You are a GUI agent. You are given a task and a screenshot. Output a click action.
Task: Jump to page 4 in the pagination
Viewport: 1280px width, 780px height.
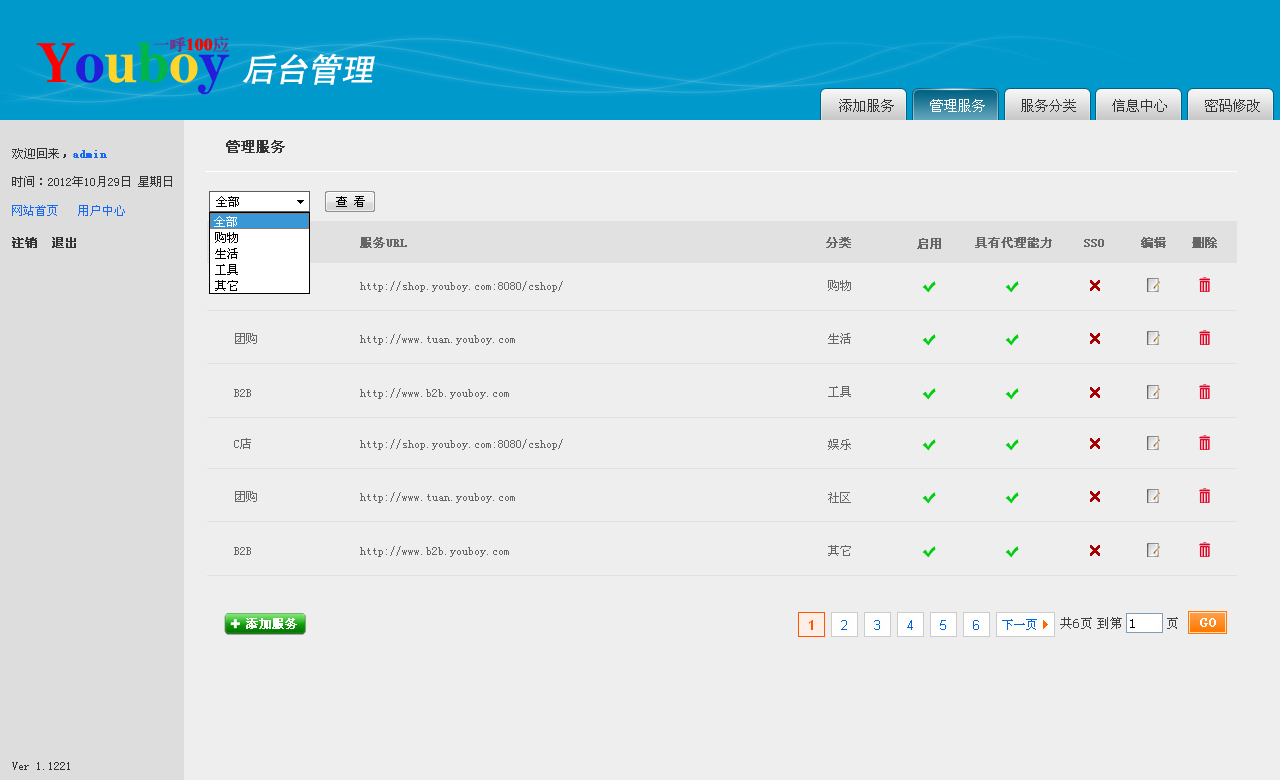tap(910, 625)
